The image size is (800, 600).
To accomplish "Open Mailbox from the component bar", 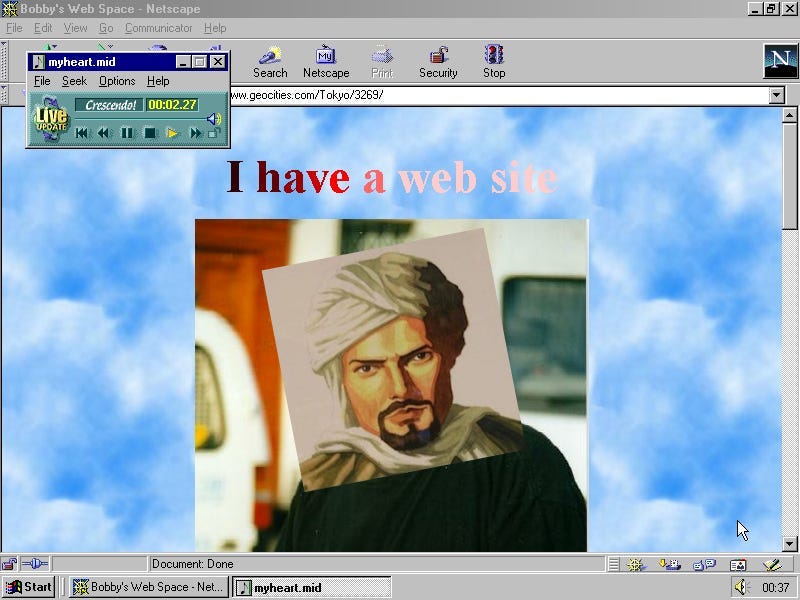I will pyautogui.click(x=669, y=564).
